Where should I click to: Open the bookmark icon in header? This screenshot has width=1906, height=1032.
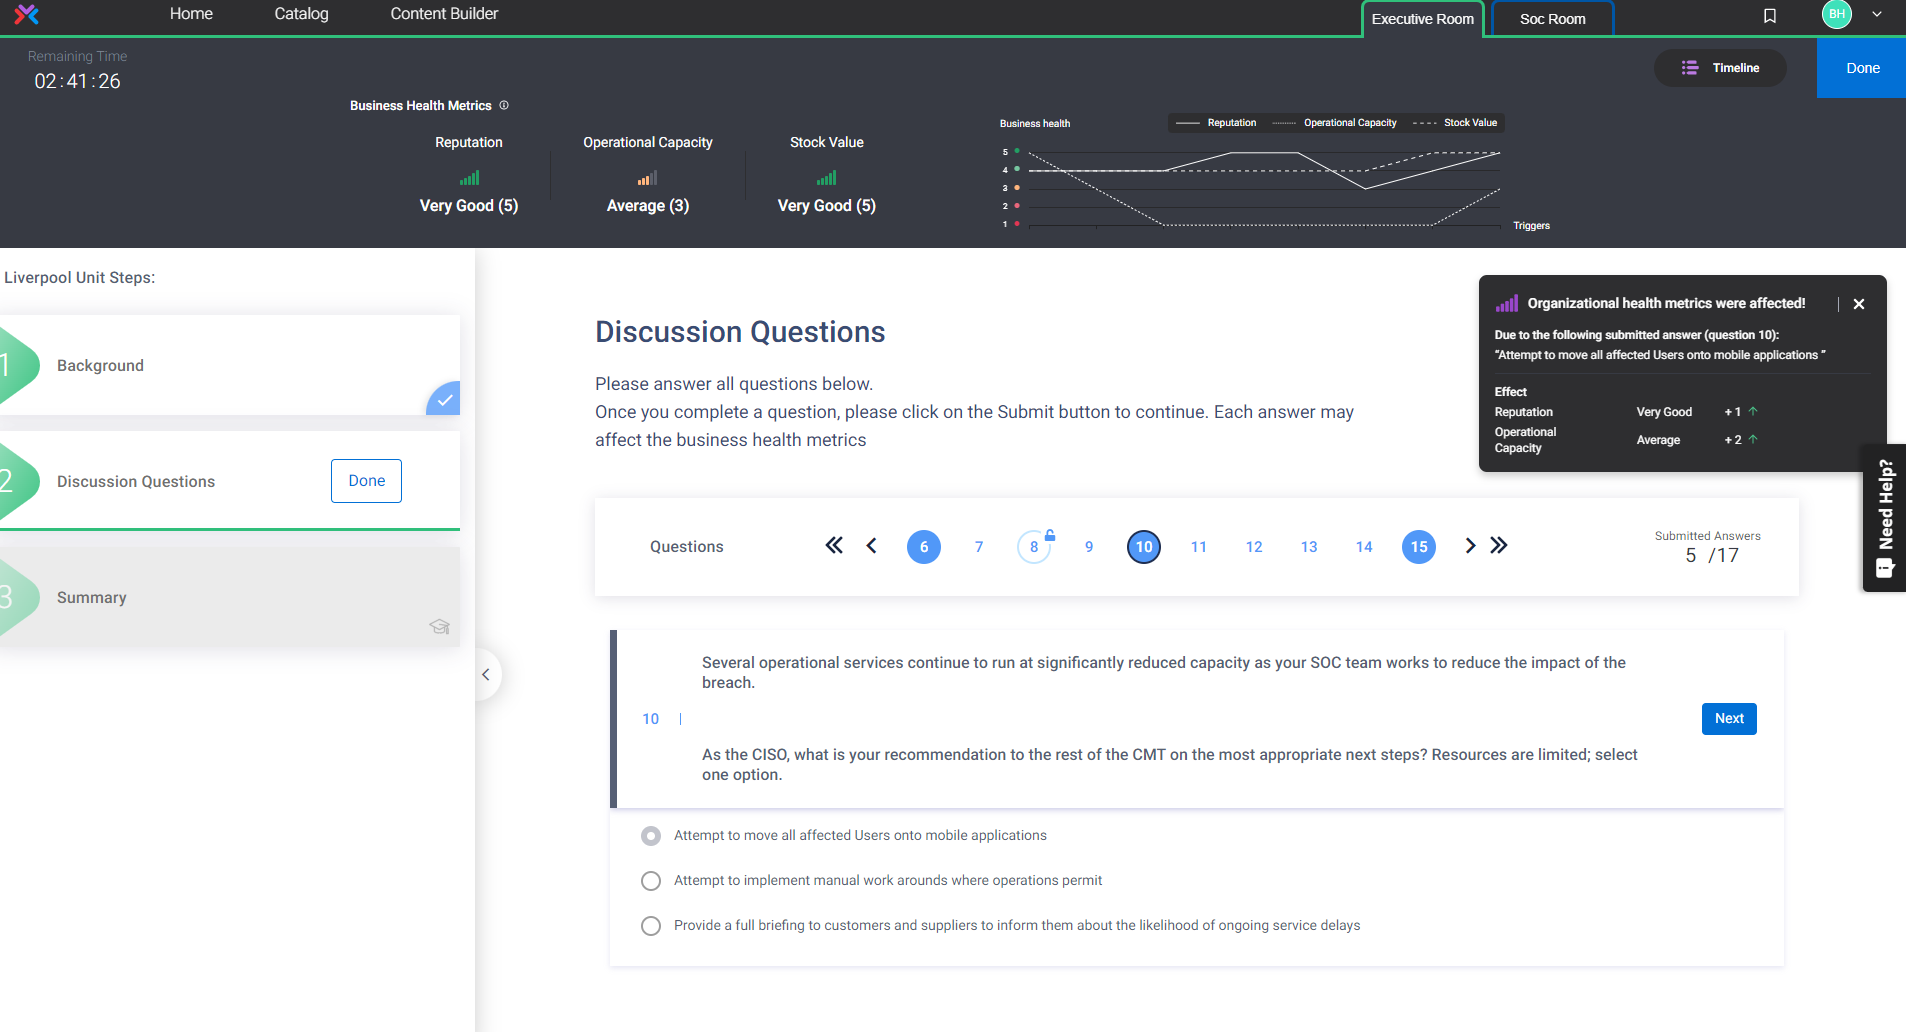pyautogui.click(x=1770, y=15)
